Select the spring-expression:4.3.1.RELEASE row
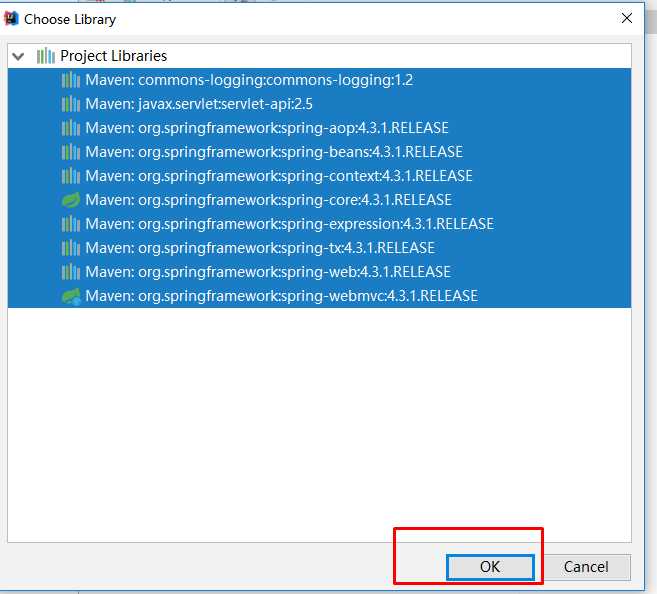 coord(319,224)
